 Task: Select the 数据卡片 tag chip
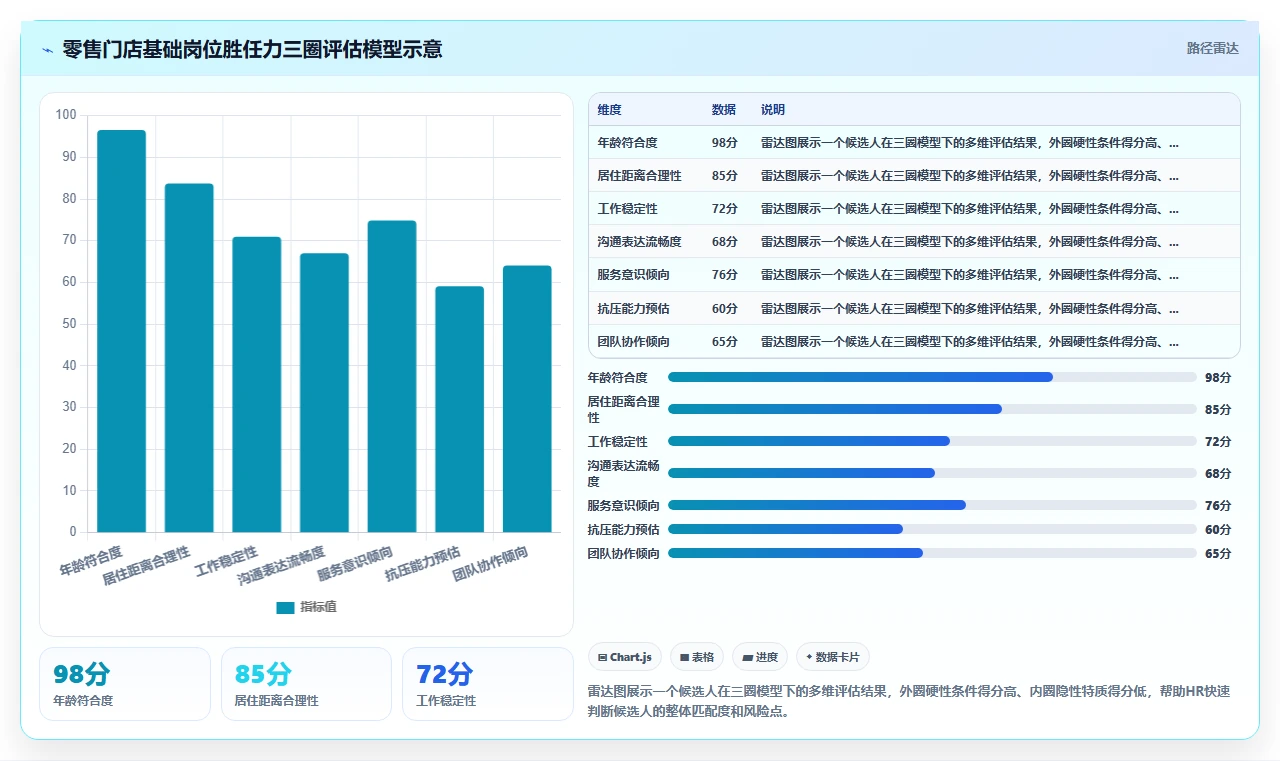pyautogui.click(x=833, y=657)
